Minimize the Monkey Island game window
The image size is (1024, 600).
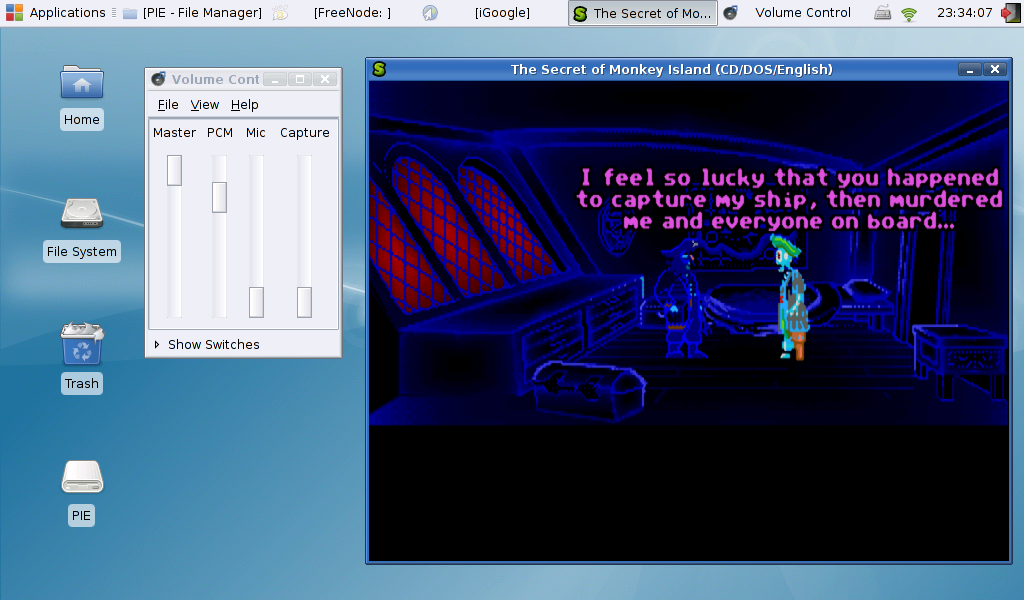click(x=970, y=69)
